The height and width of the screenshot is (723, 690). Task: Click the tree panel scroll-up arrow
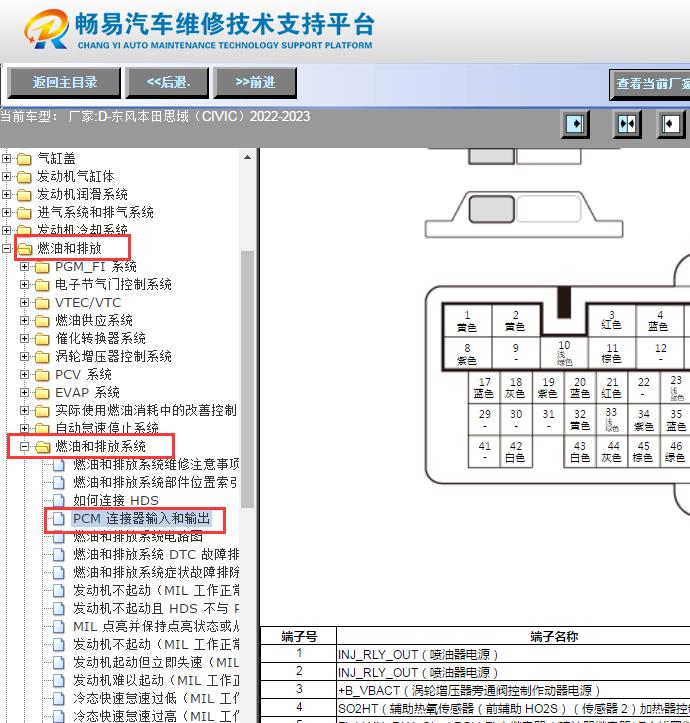pos(248,157)
